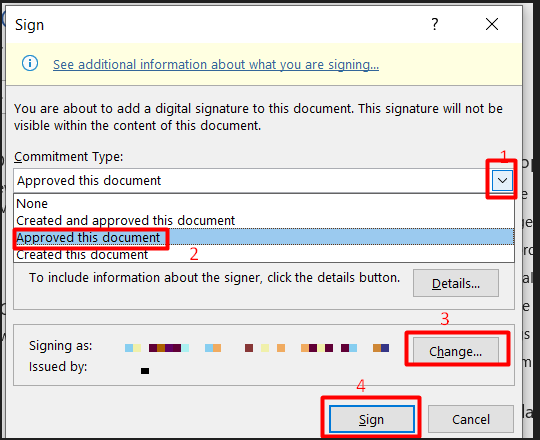Confirm with the Sign button

(x=372, y=419)
